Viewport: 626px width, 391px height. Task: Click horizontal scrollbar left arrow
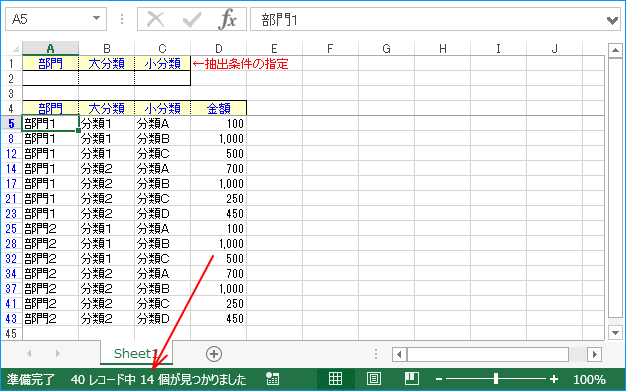(399, 354)
